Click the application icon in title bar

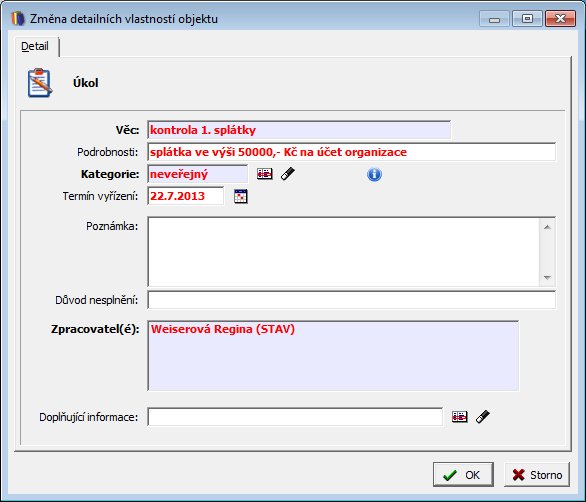pyautogui.click(x=18, y=19)
